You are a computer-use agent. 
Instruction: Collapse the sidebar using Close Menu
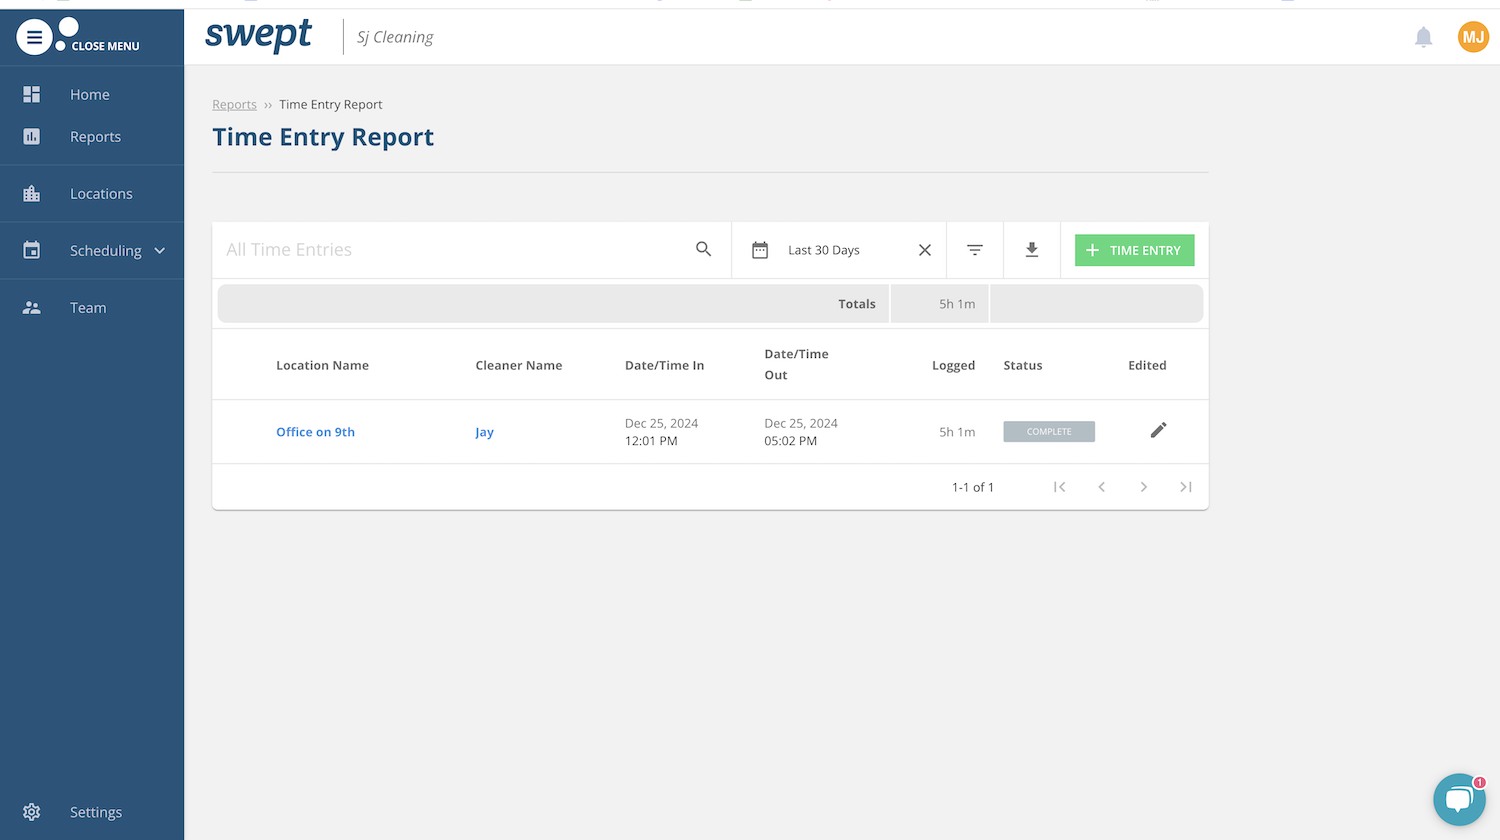click(34, 36)
